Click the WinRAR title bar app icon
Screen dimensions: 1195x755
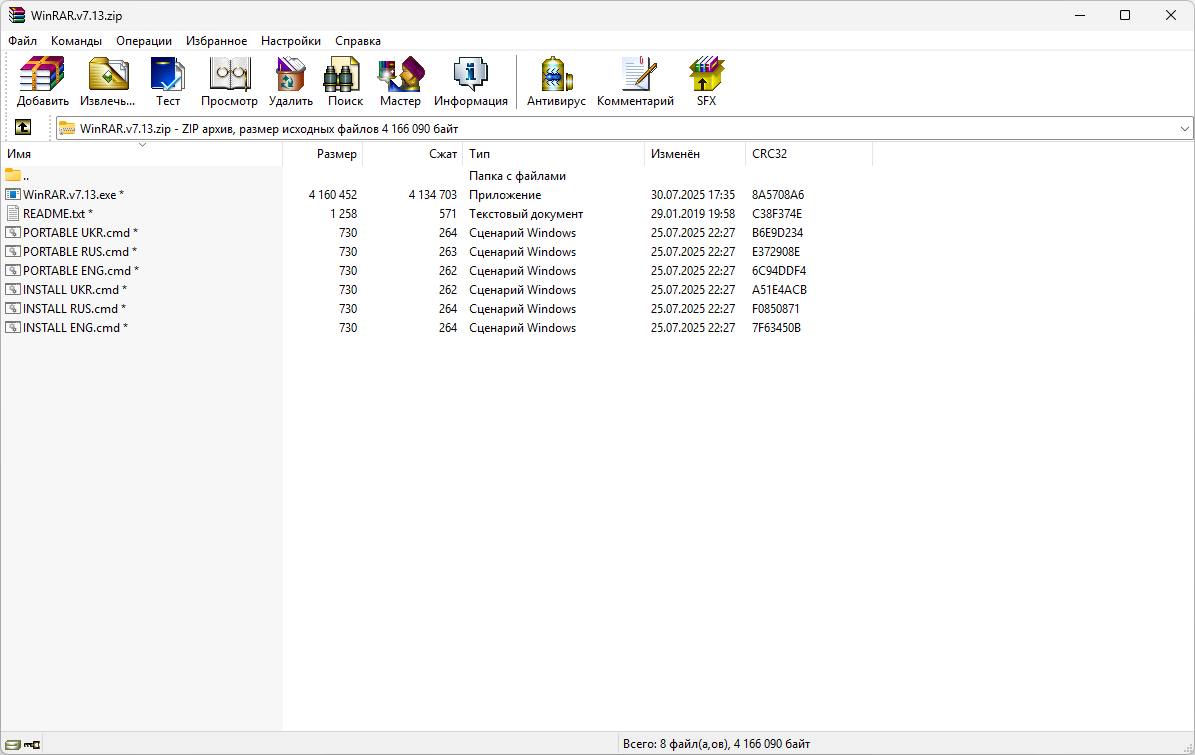point(16,15)
